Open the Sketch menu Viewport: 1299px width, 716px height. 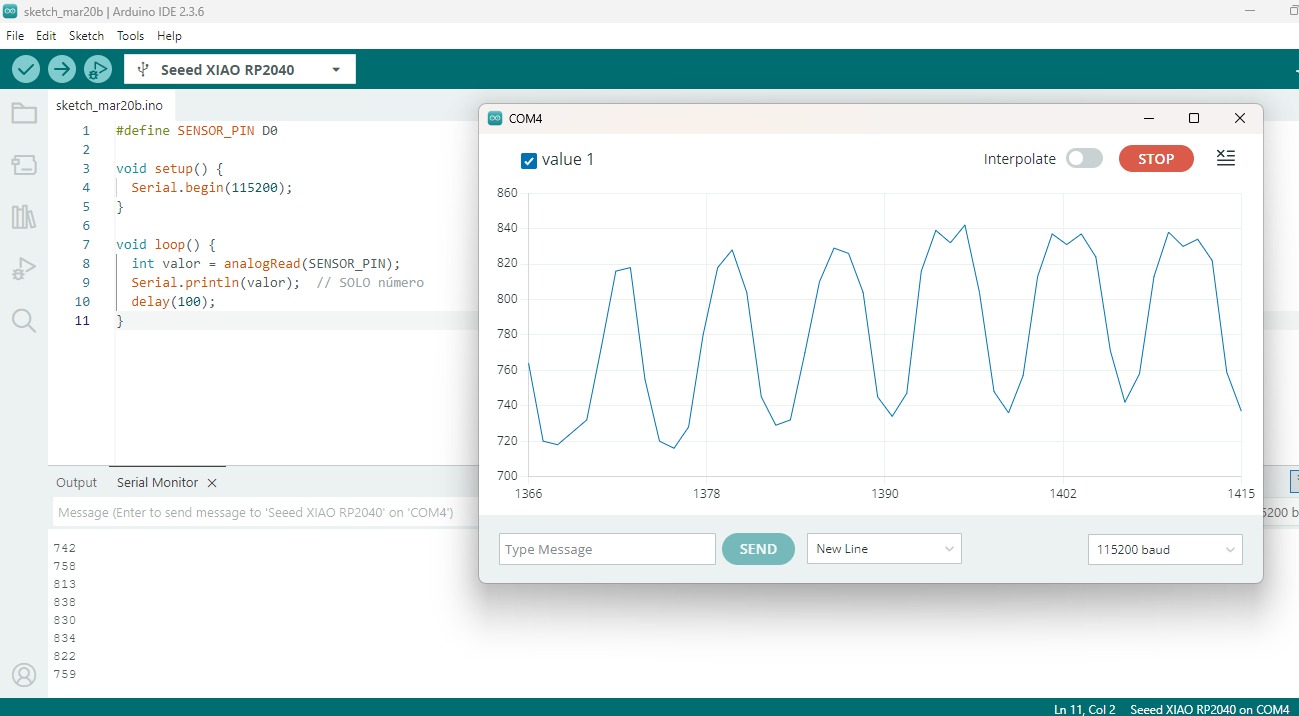pos(86,35)
